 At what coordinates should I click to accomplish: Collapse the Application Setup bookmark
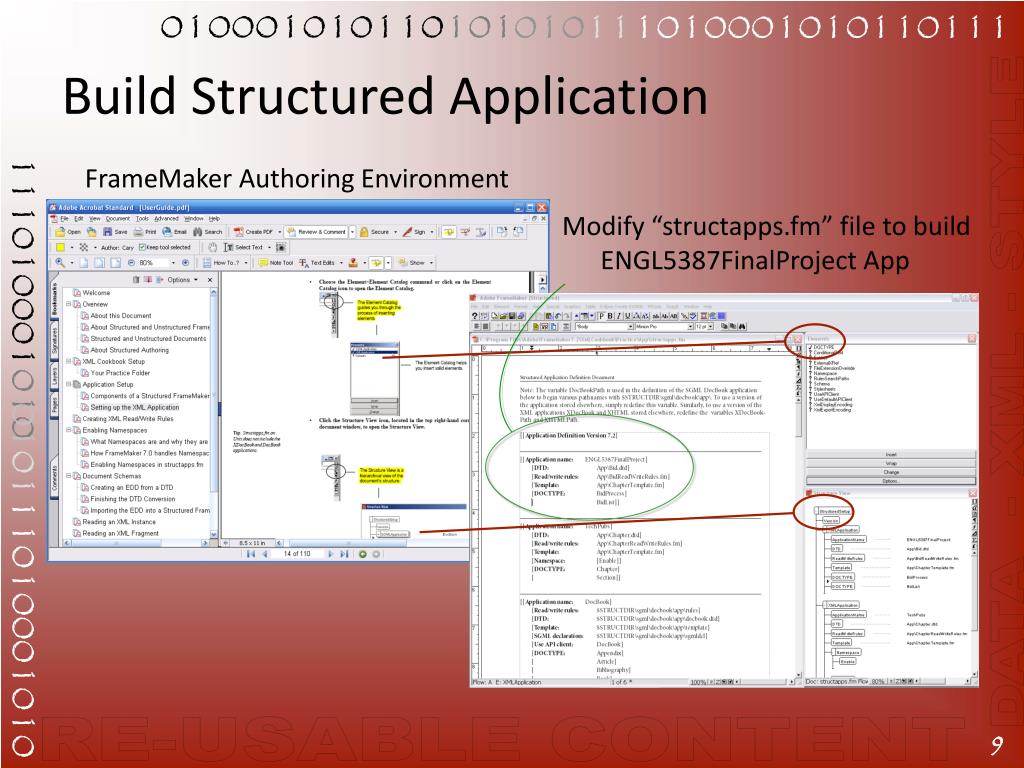69,384
